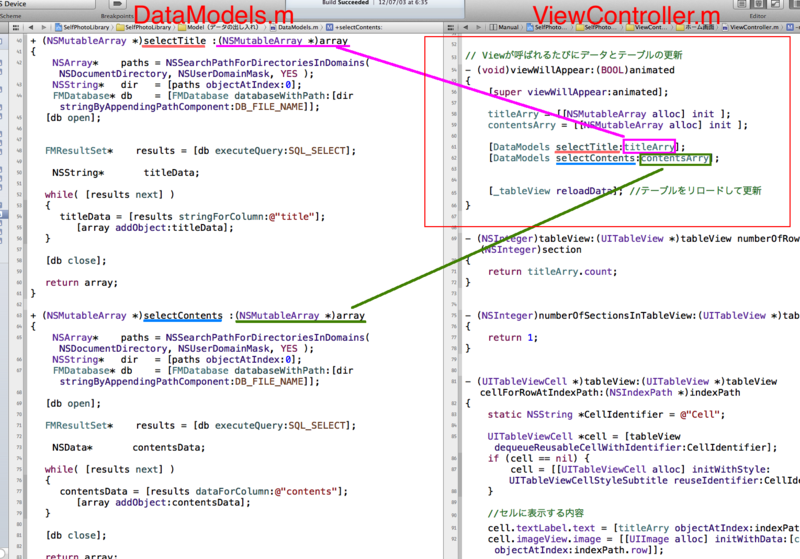Viewport: 800px width, 559px height.
Task: Click cell.textLabel.text assignment line
Action: [x=643, y=528]
